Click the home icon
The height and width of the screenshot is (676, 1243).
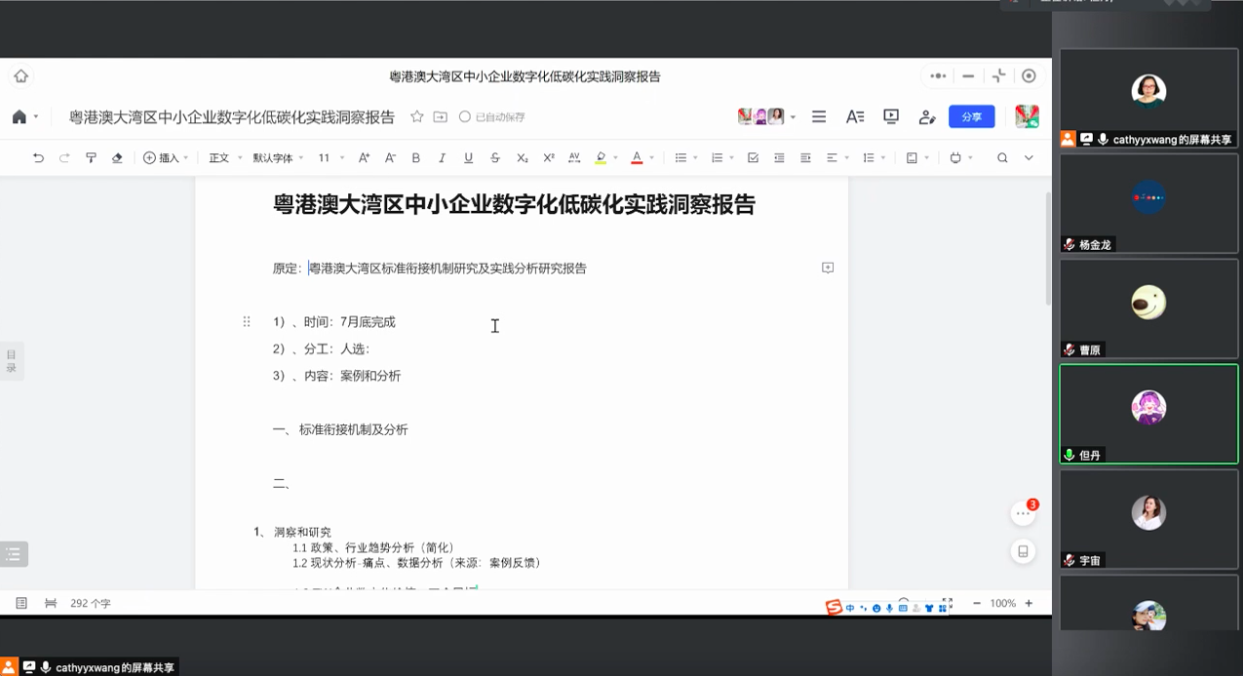[19, 117]
